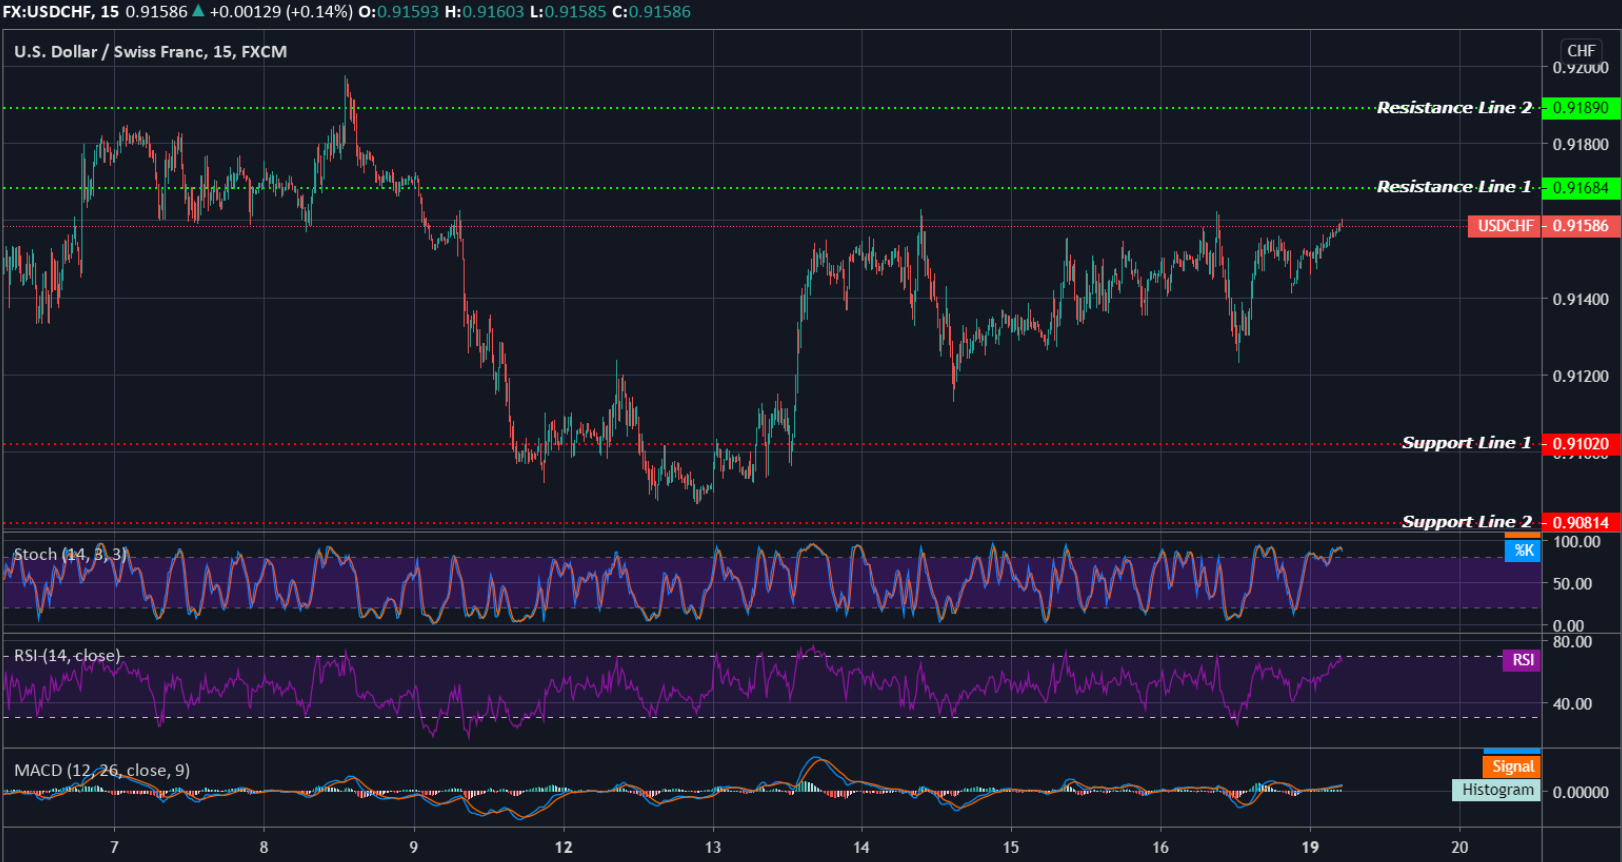Select the Resistance Line 1 text label

[1454, 187]
